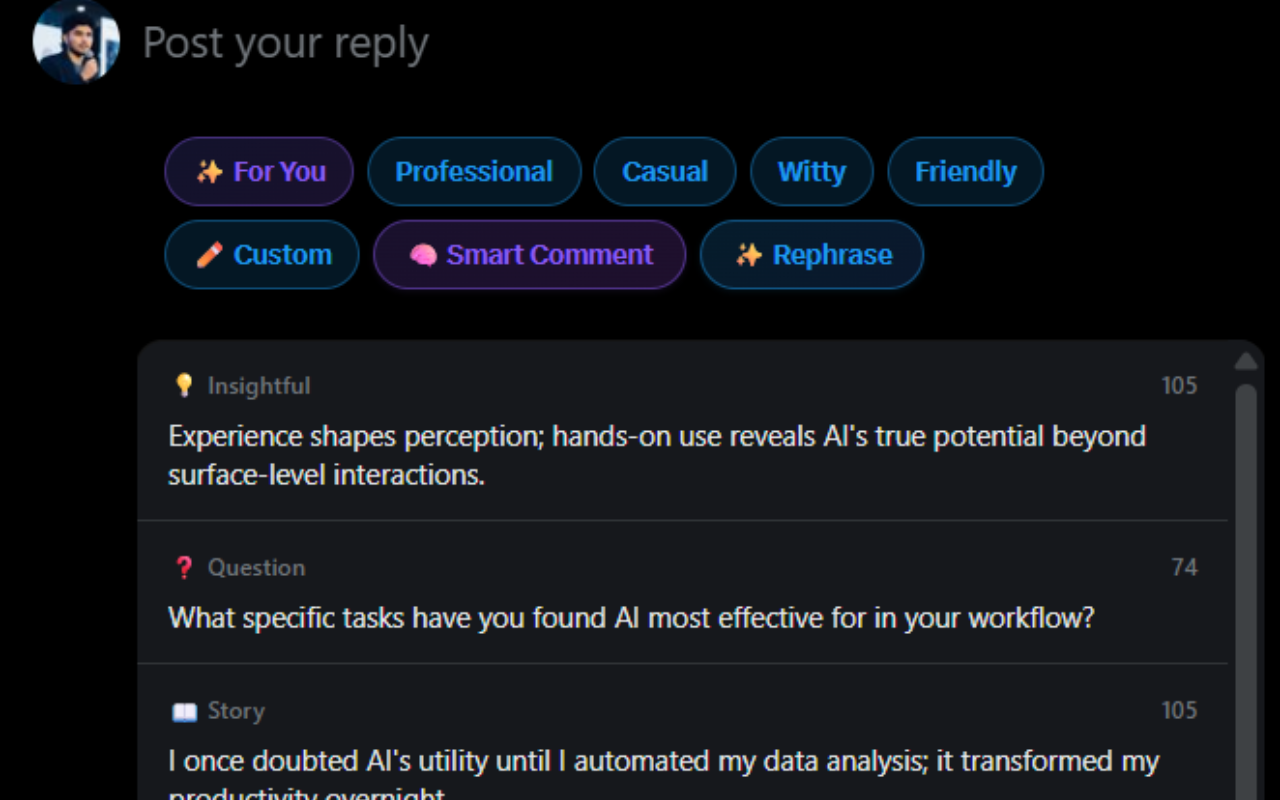The height and width of the screenshot is (800, 1280).
Task: Choose the Question suggestion about AI workflow
Action: coord(631,618)
